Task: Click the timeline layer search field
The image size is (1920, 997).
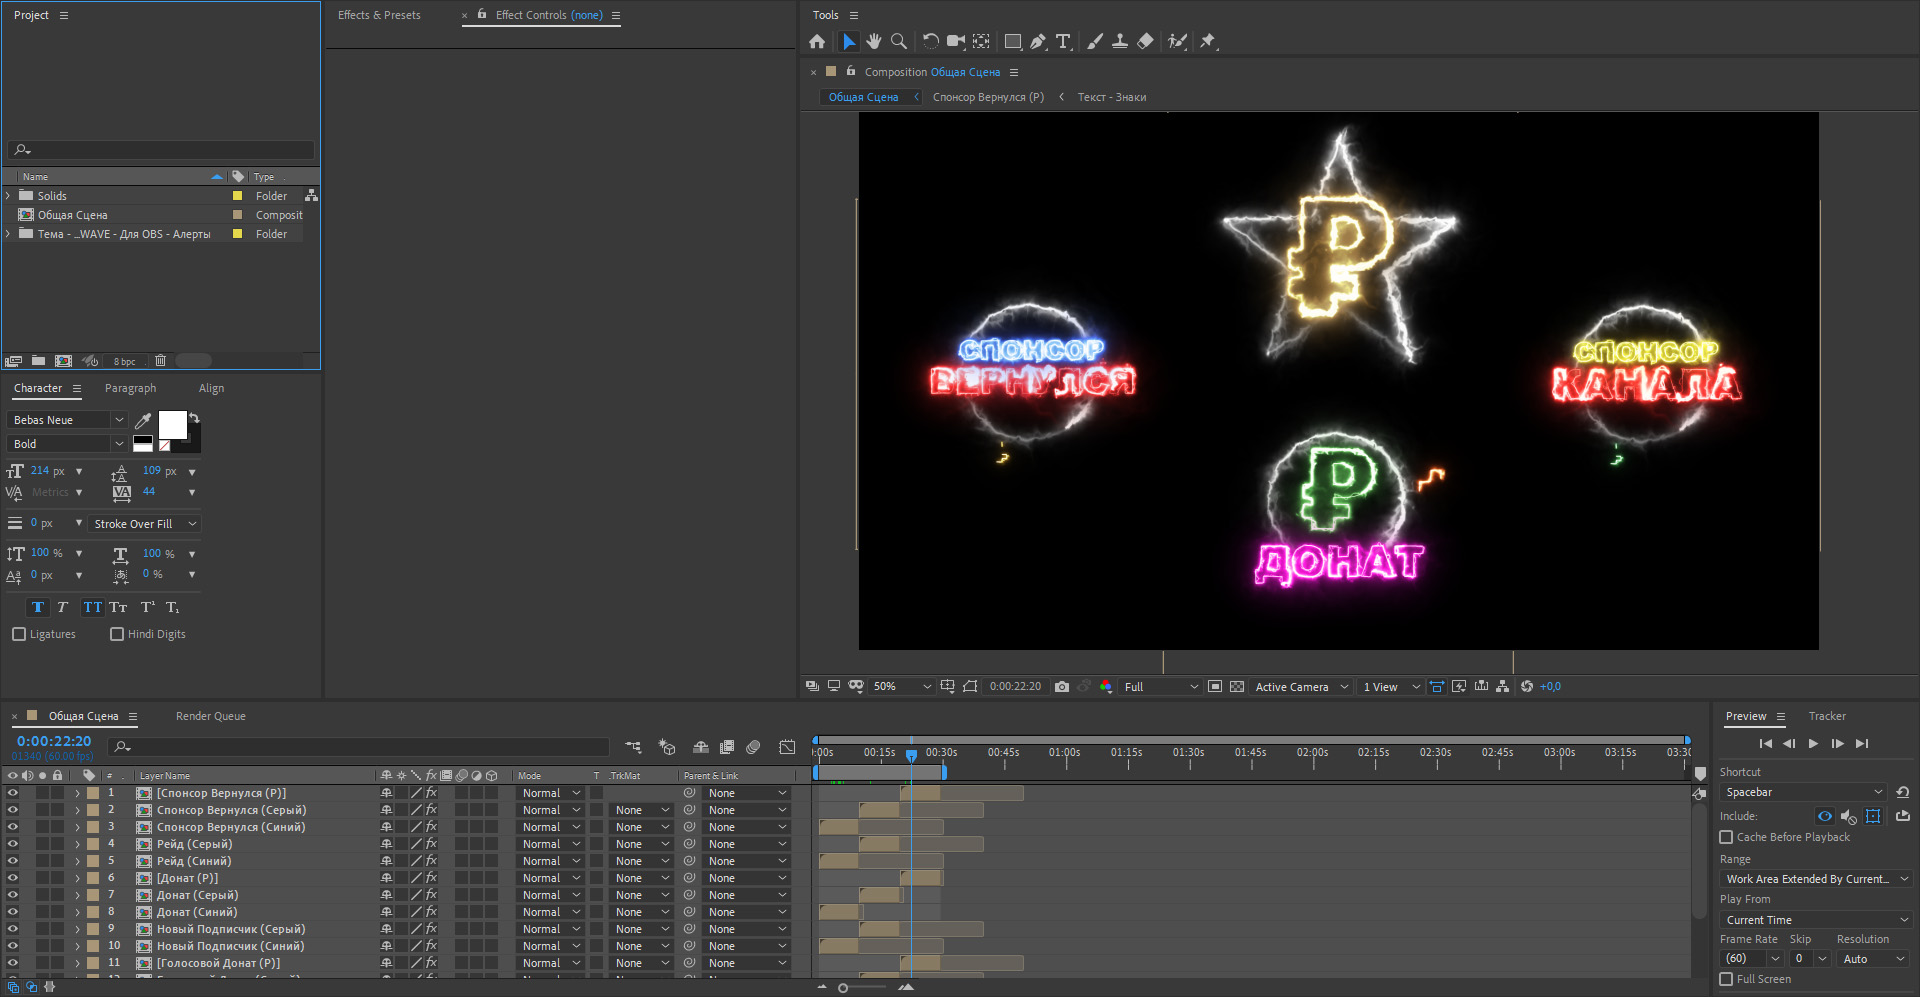Action: [x=360, y=747]
